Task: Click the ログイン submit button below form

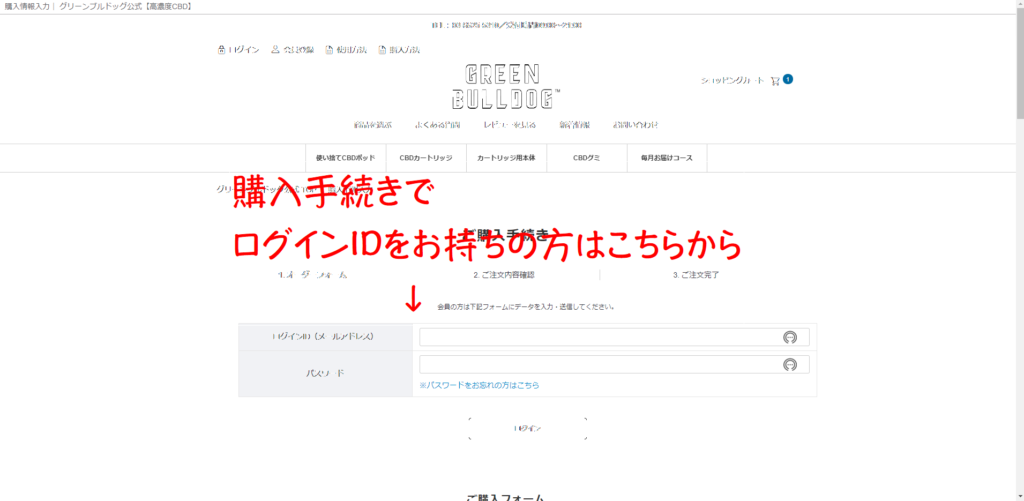Action: pos(528,428)
